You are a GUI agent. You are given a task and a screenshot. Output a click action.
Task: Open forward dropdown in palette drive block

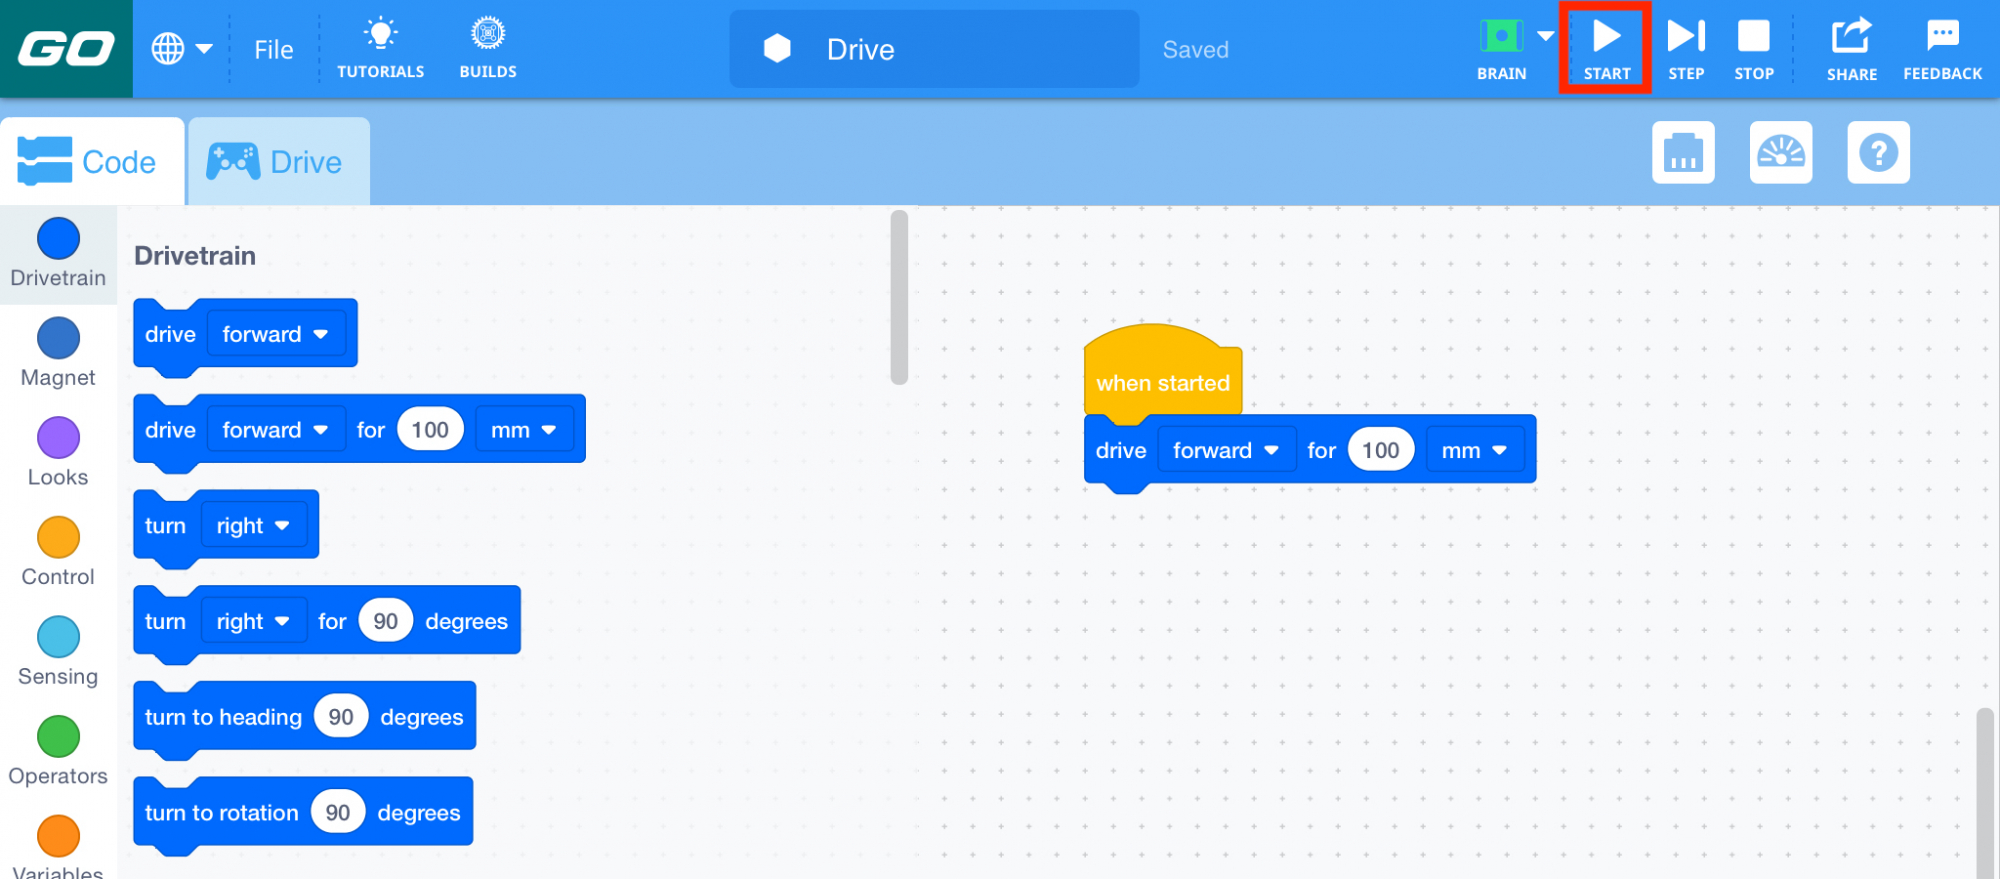tap(276, 334)
